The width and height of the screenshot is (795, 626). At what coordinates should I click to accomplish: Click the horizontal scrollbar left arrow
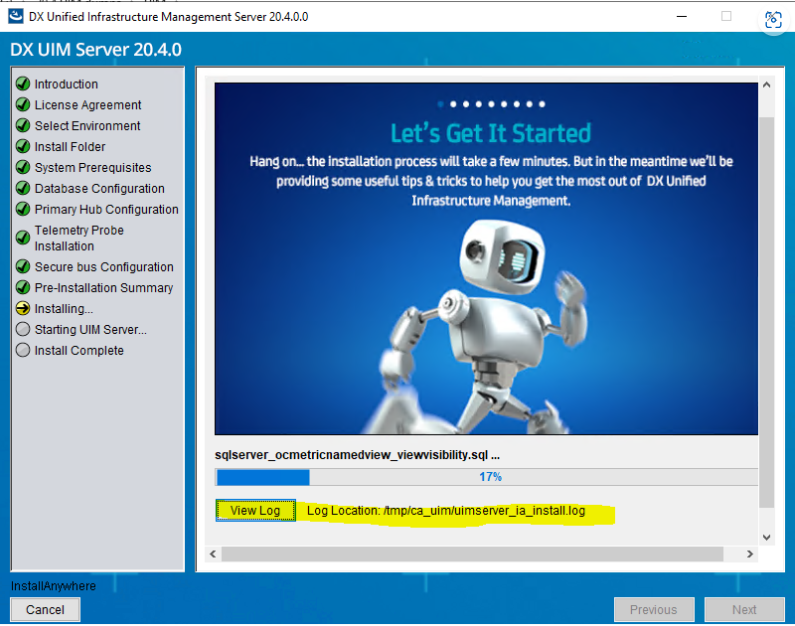point(213,554)
